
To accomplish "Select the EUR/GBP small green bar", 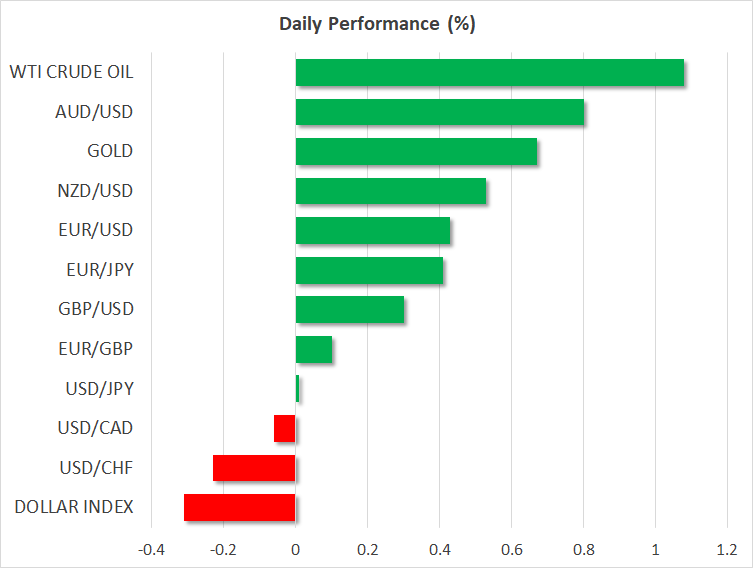I will point(314,350).
